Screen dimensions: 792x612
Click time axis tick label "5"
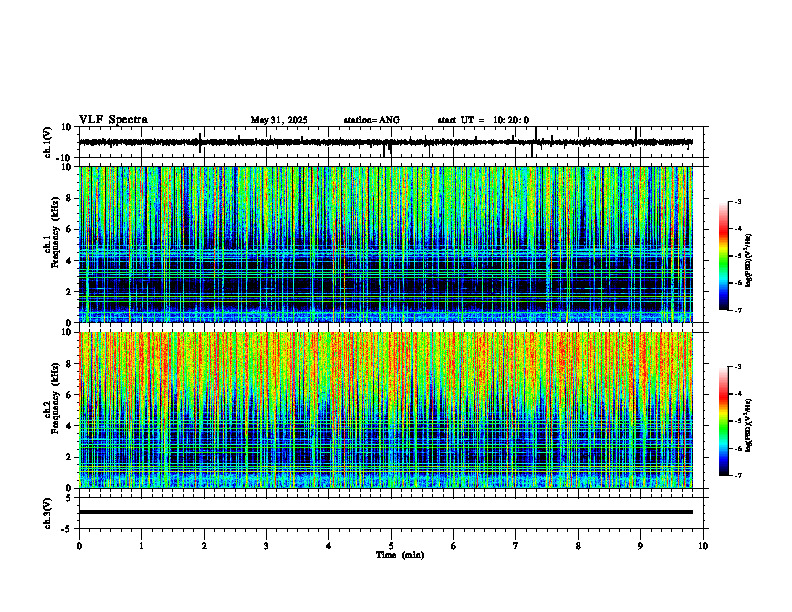point(391,546)
